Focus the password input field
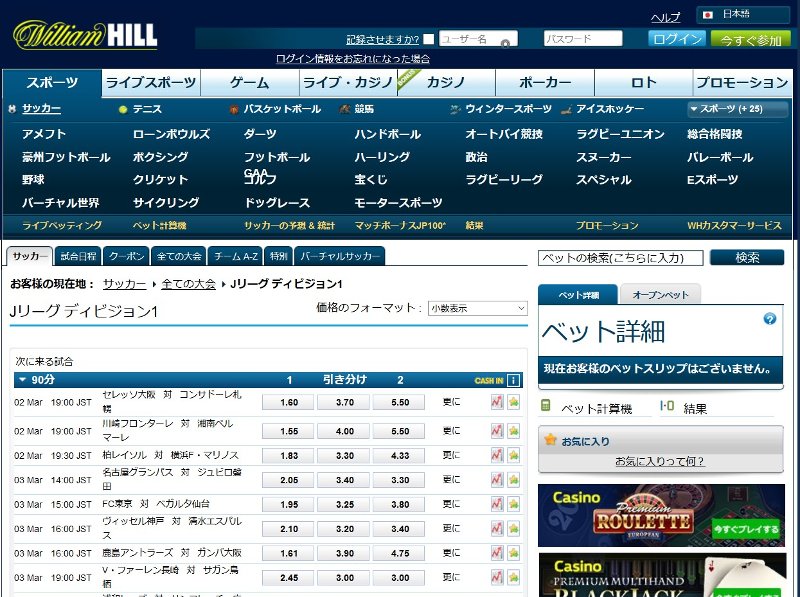This screenshot has width=800, height=597. pyautogui.click(x=583, y=39)
